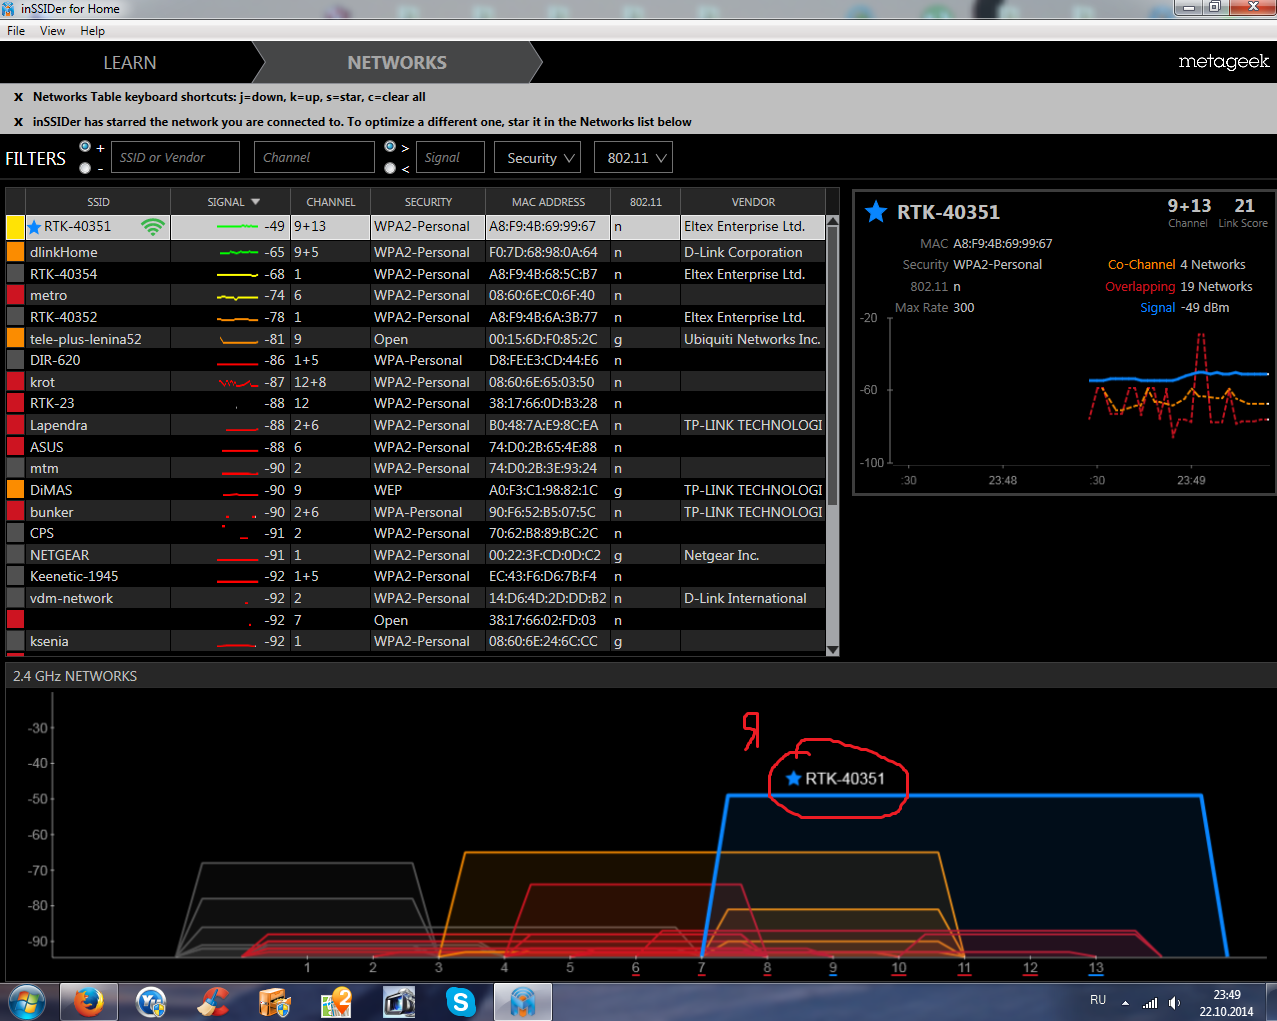Open the 802.11 filter dropdown
This screenshot has width=1277, height=1021.
point(632,158)
